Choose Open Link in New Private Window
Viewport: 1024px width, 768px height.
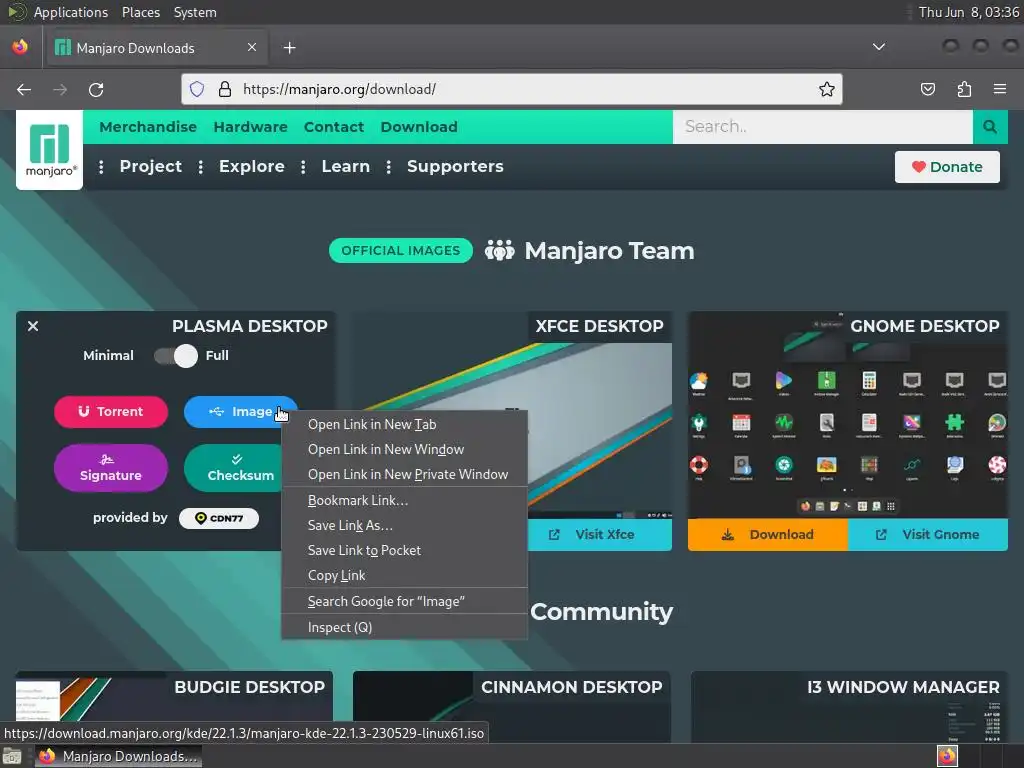tap(404, 474)
